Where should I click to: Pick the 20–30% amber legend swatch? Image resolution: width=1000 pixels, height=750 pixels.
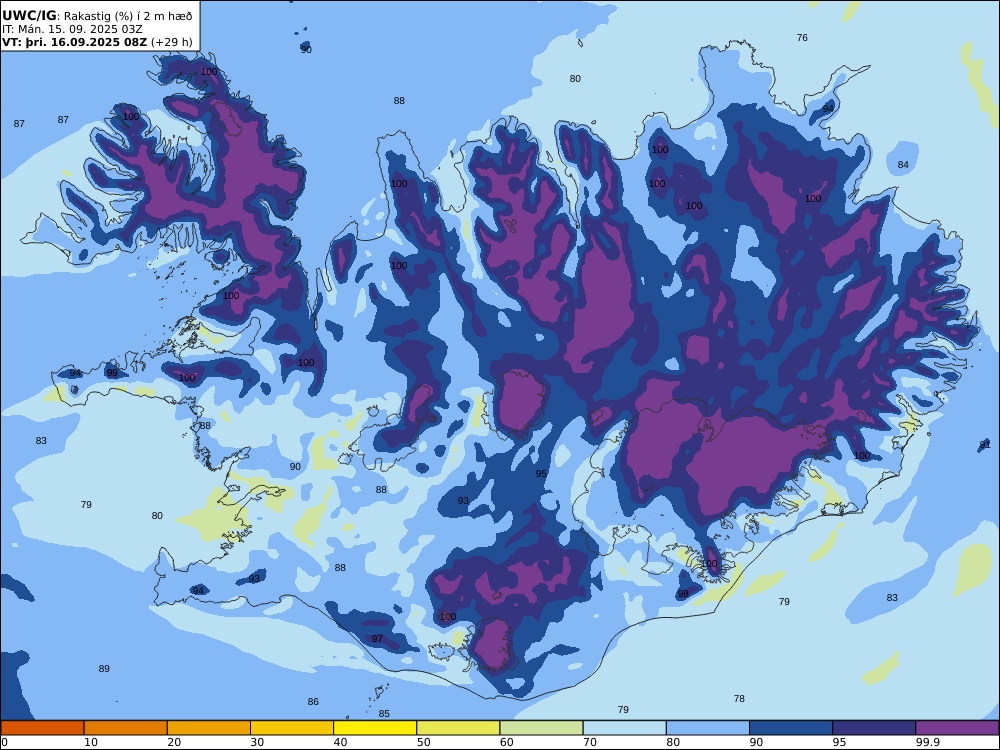[x=209, y=728]
